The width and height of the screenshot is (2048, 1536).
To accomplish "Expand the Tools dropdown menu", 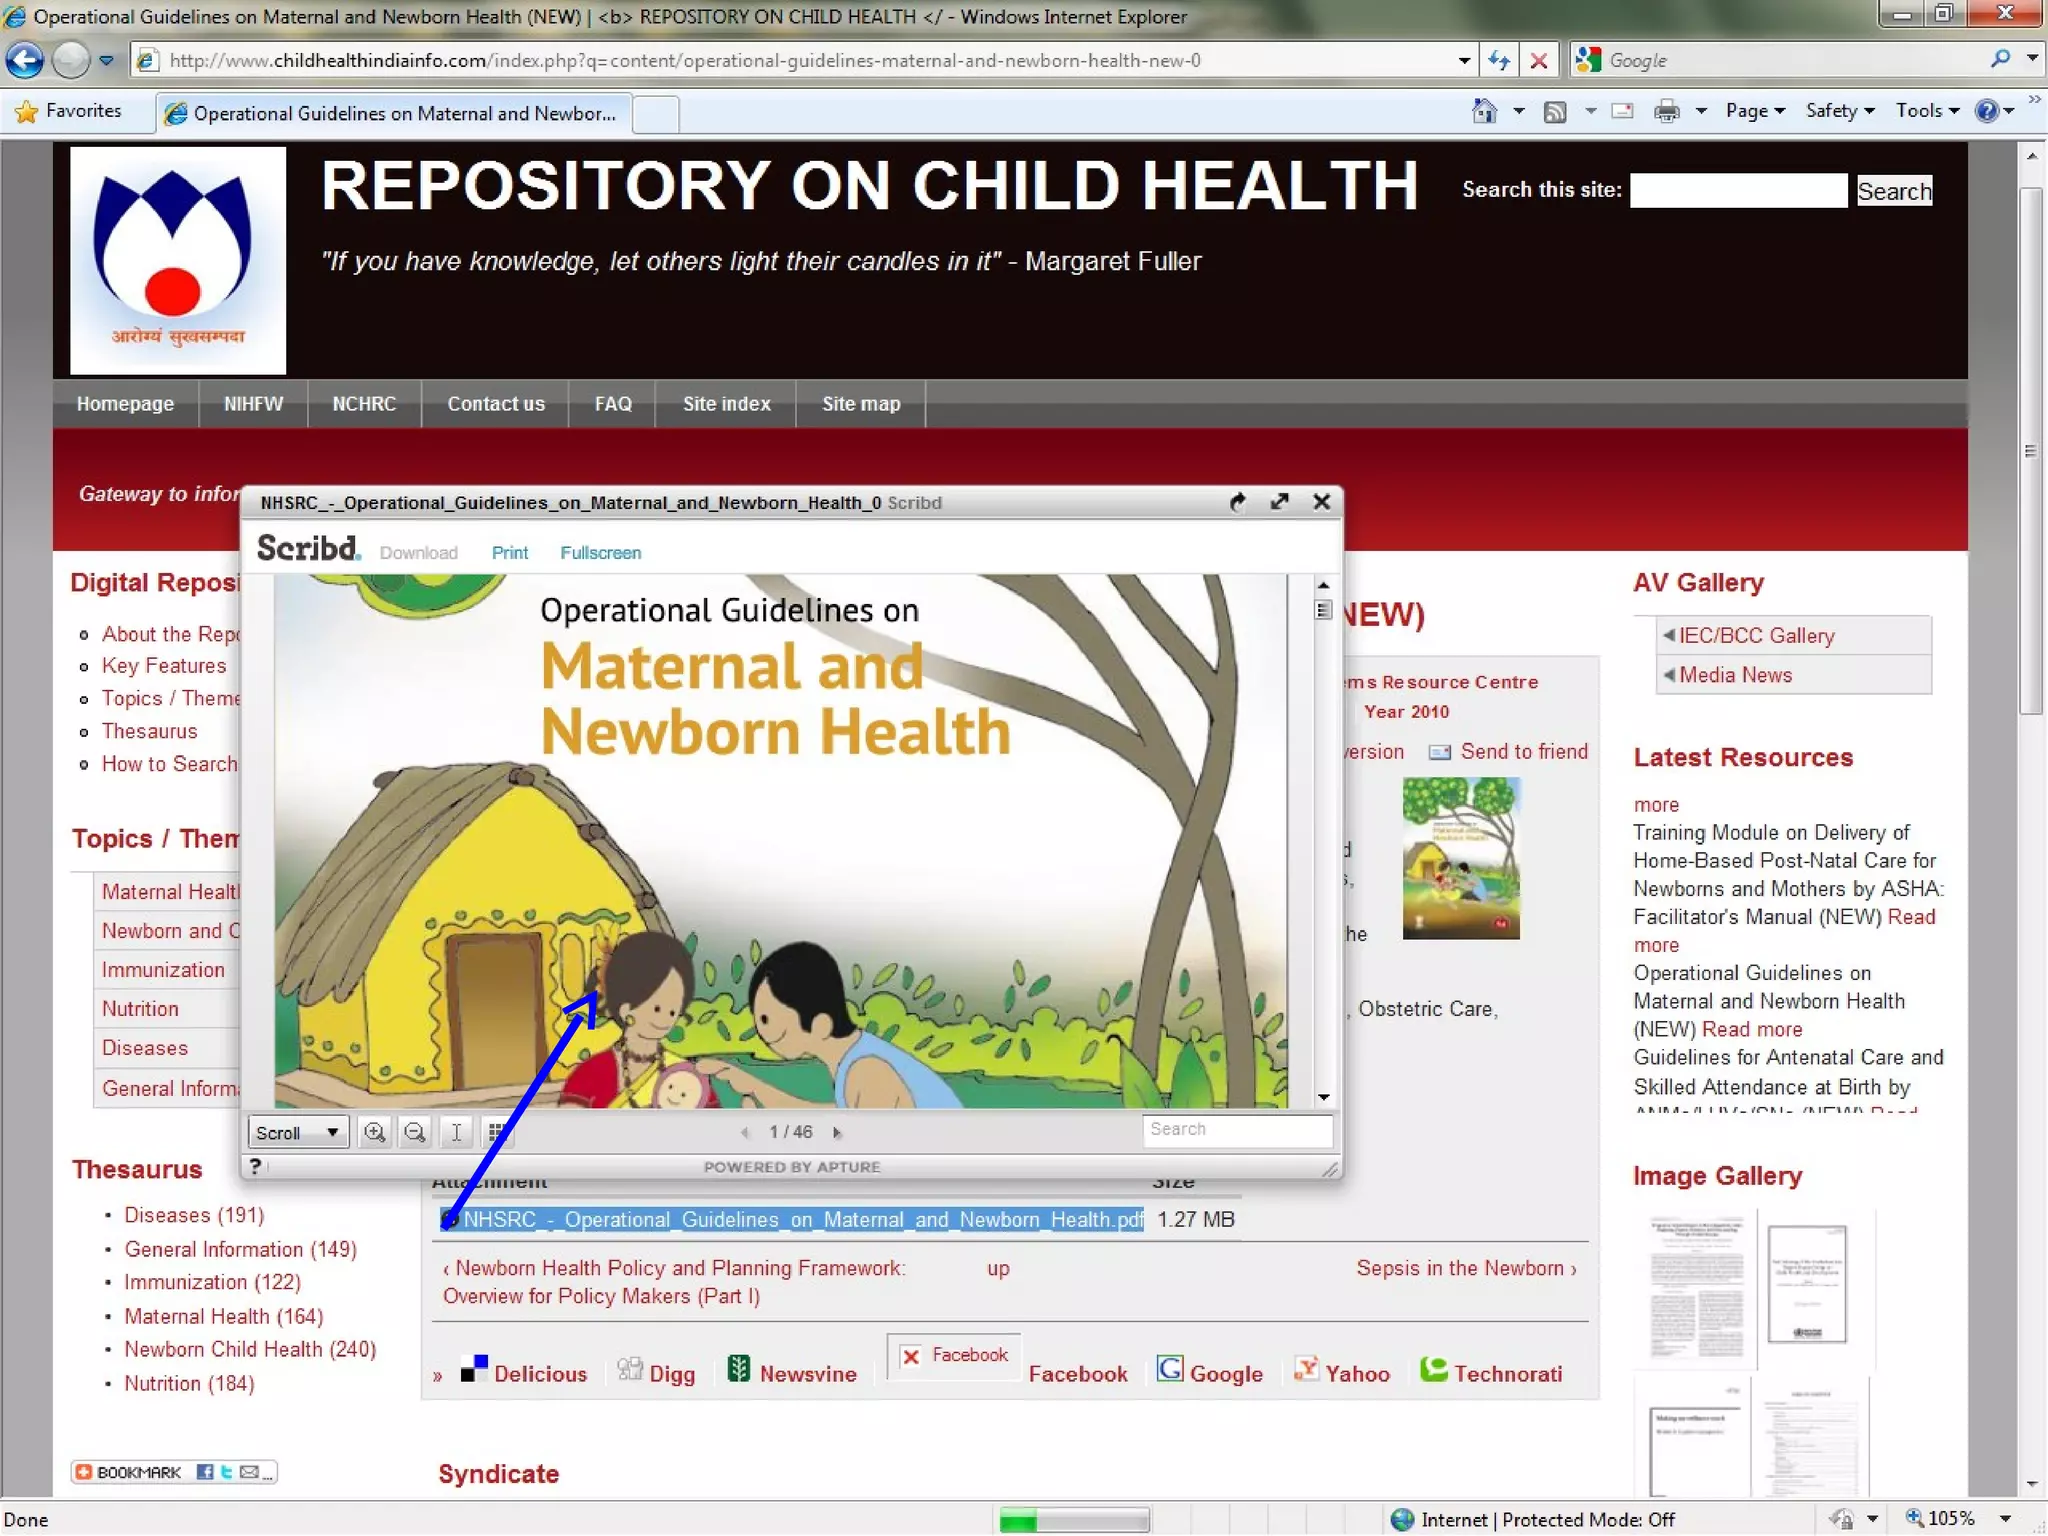I will (1926, 111).
